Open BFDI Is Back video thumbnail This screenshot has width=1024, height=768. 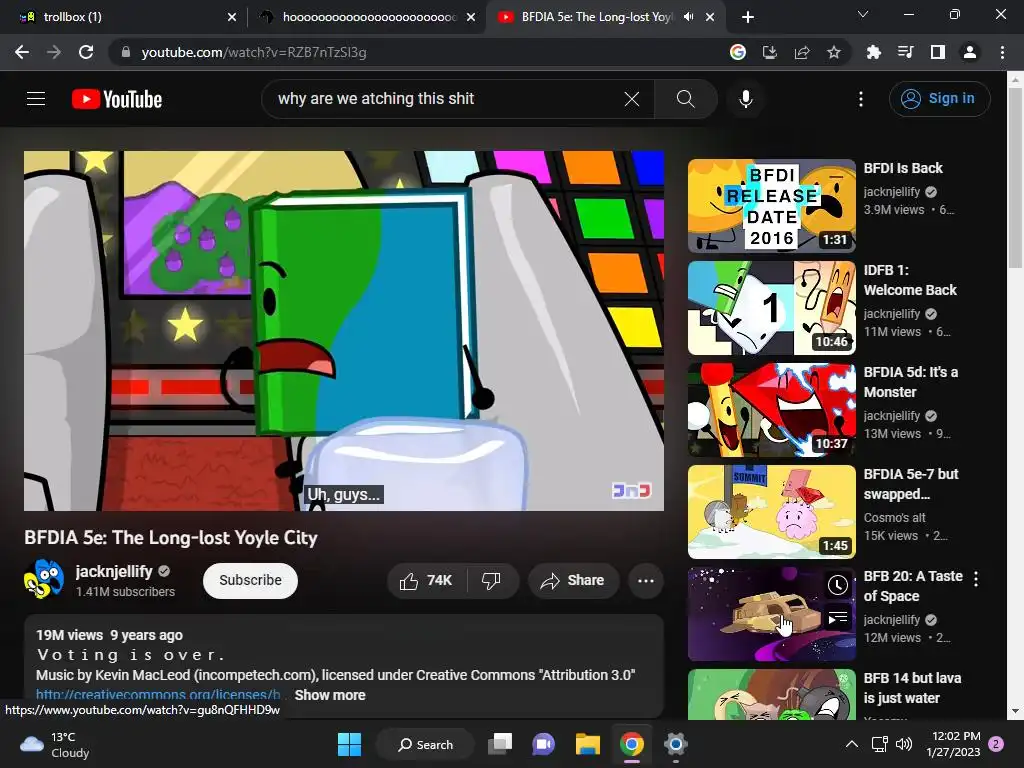[771, 206]
